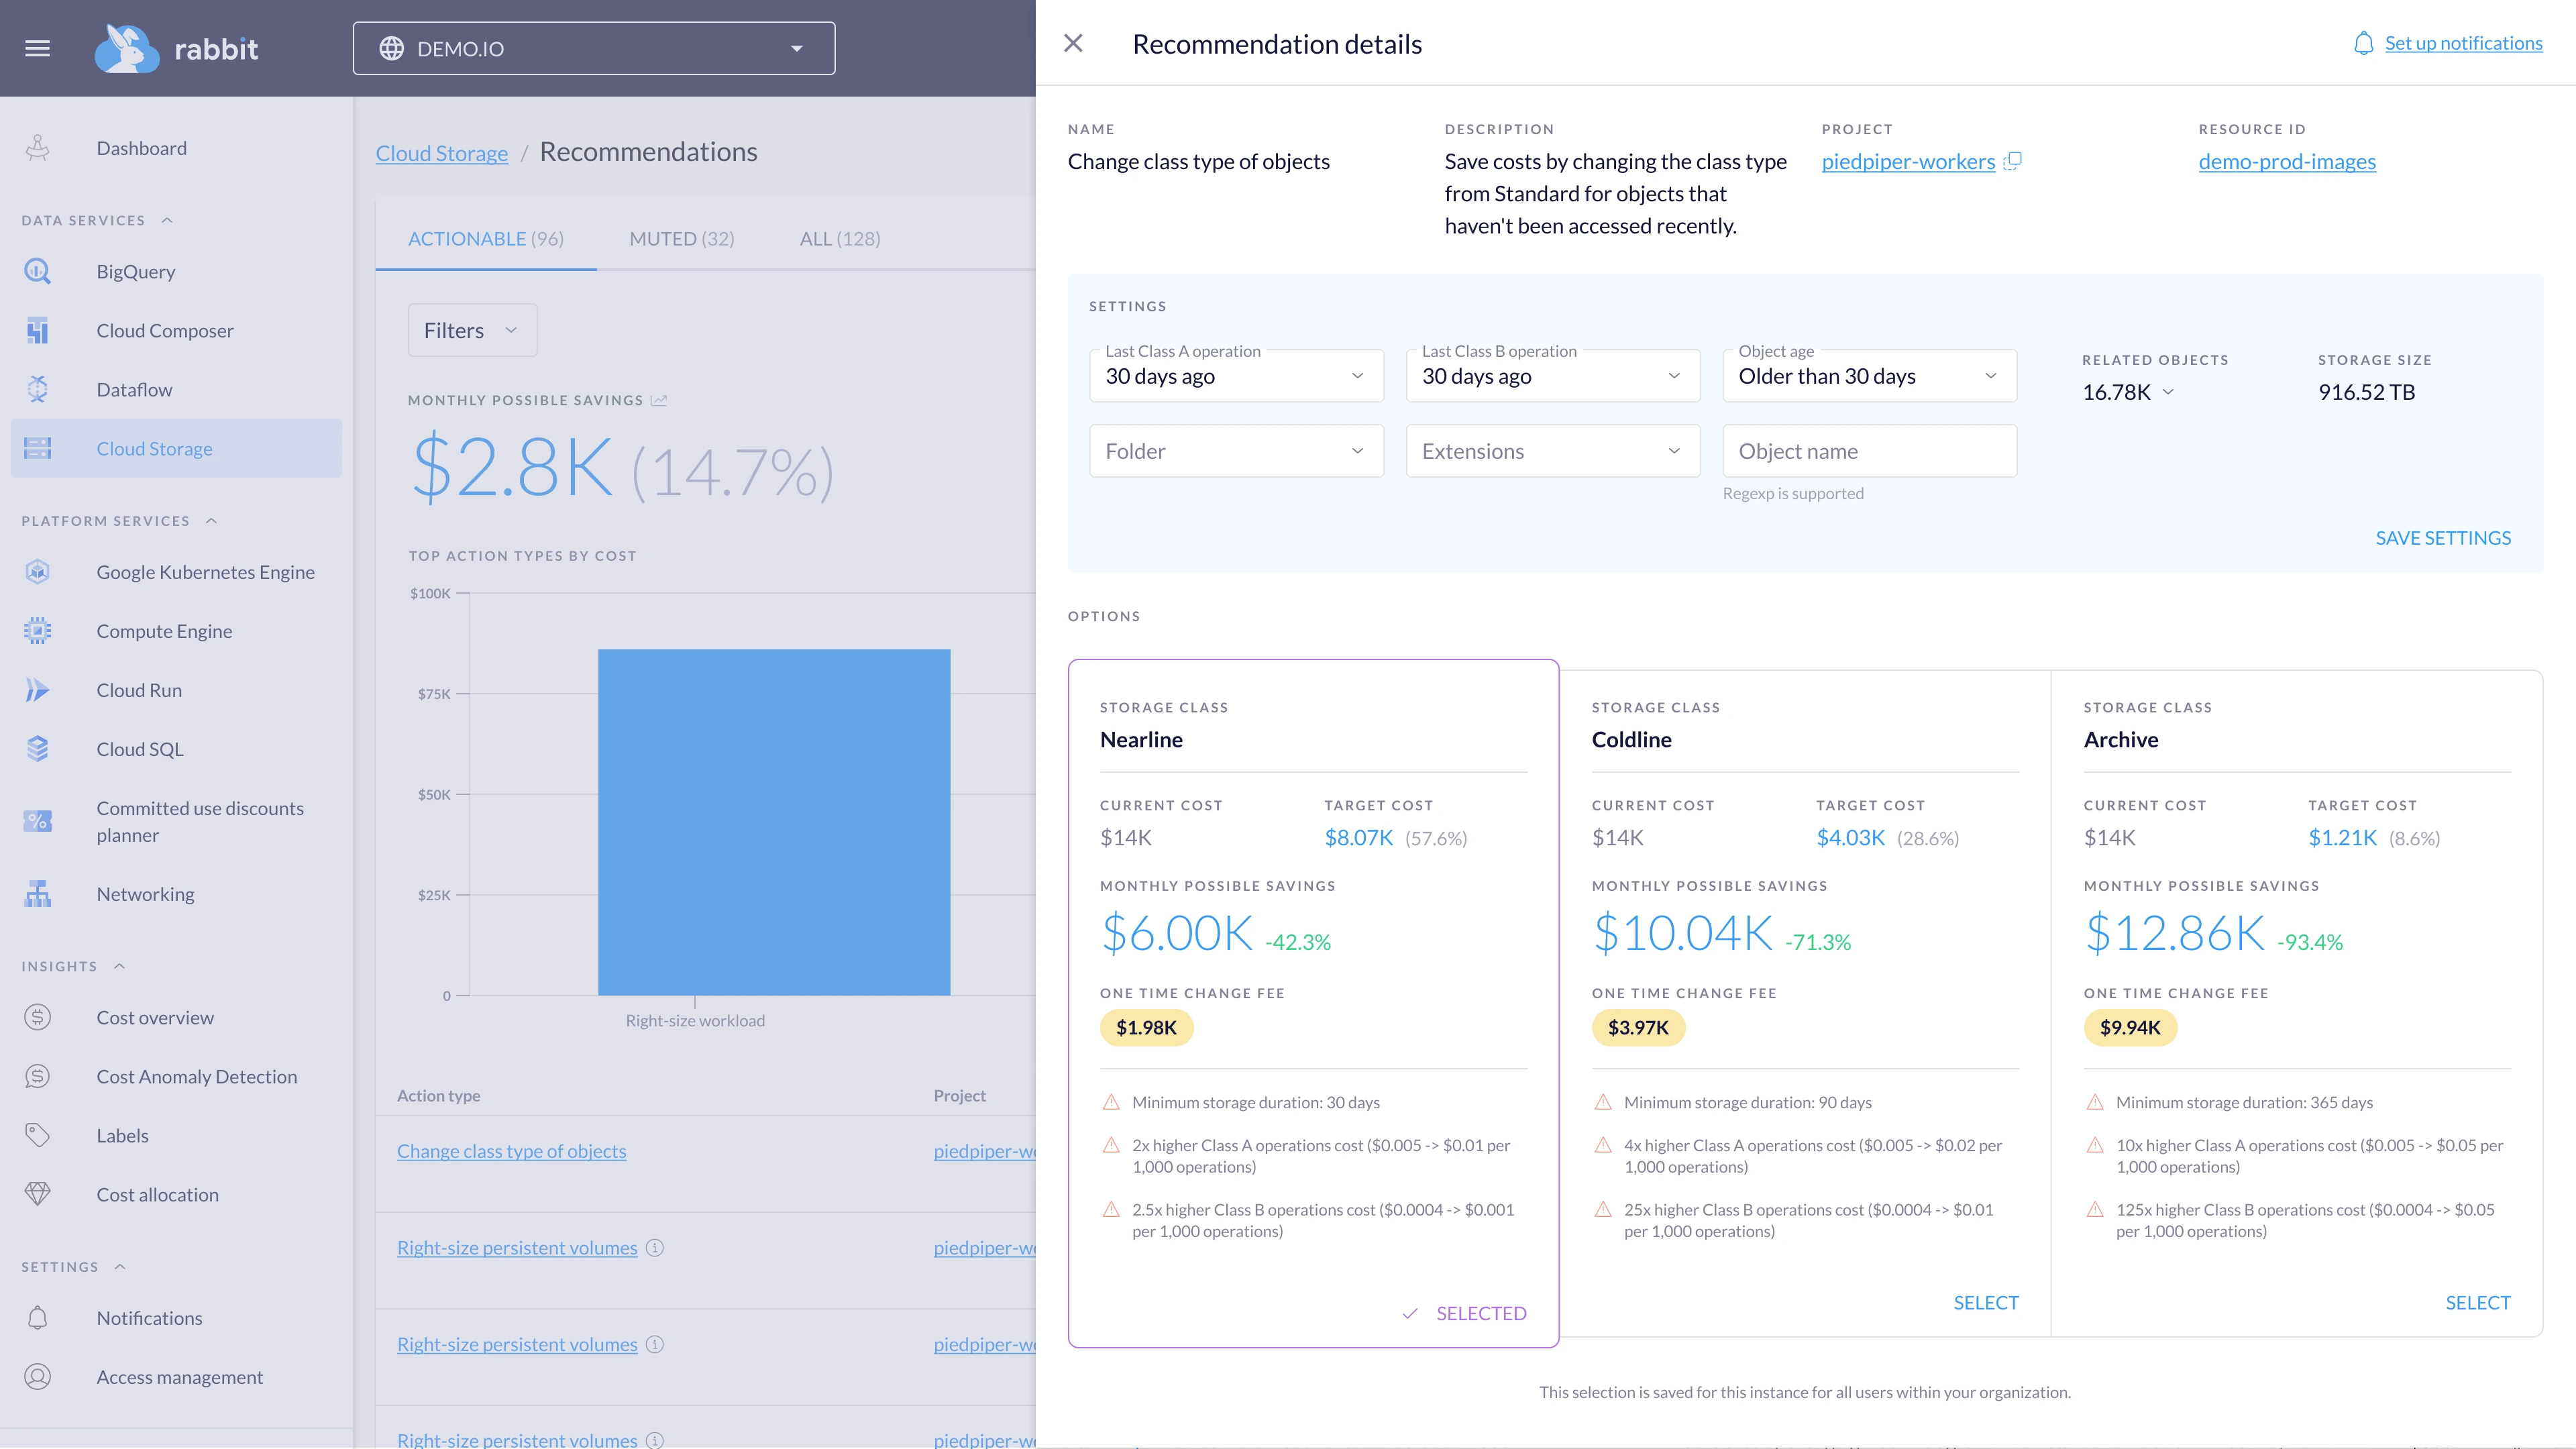Click the Cost Anomaly Detection icon
Image resolution: width=2576 pixels, height=1449 pixels.
click(37, 1076)
